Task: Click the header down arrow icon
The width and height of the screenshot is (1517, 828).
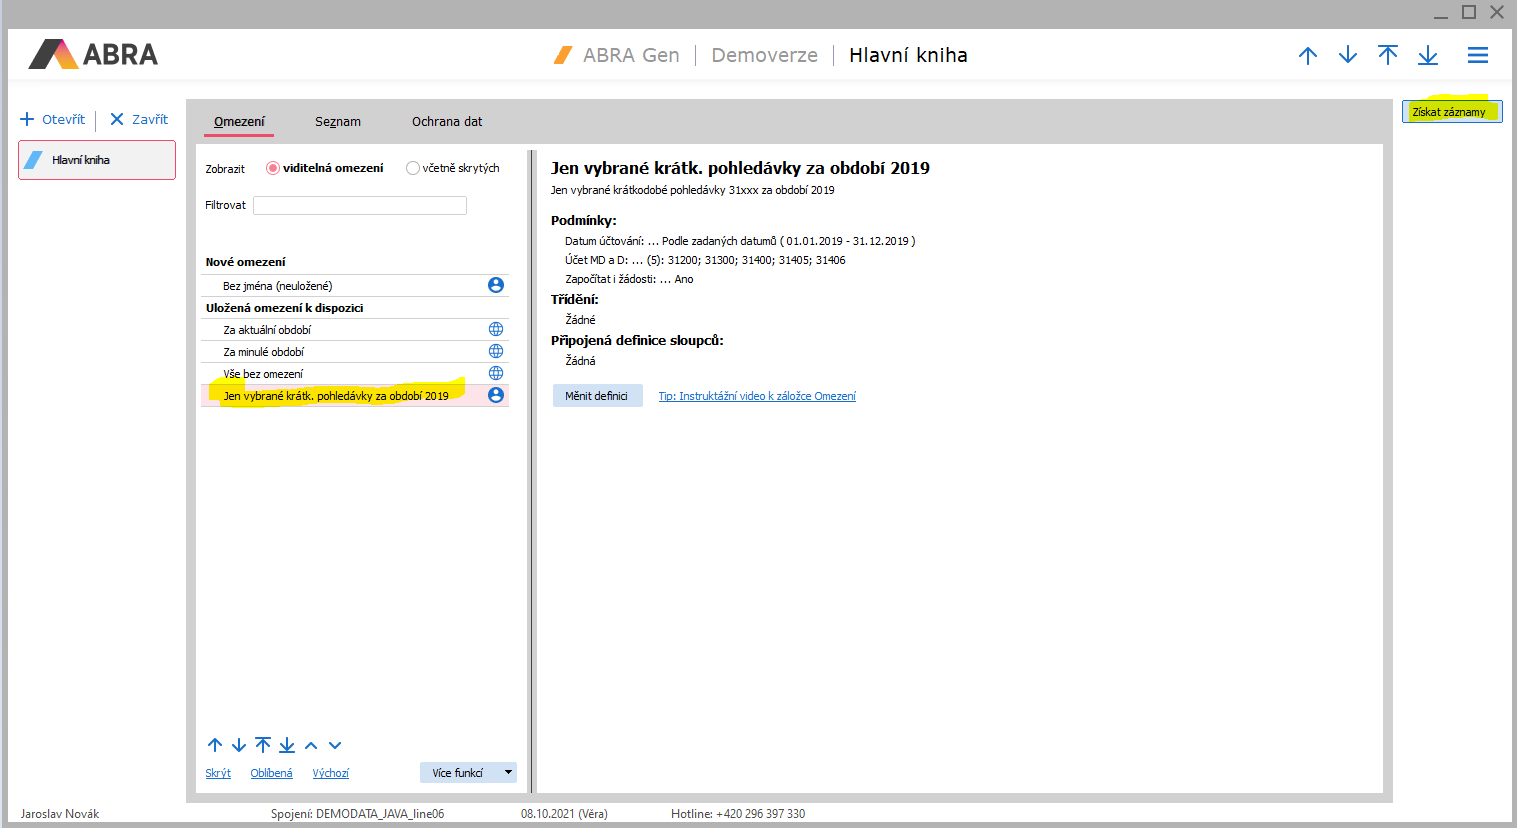Action: point(1347,56)
